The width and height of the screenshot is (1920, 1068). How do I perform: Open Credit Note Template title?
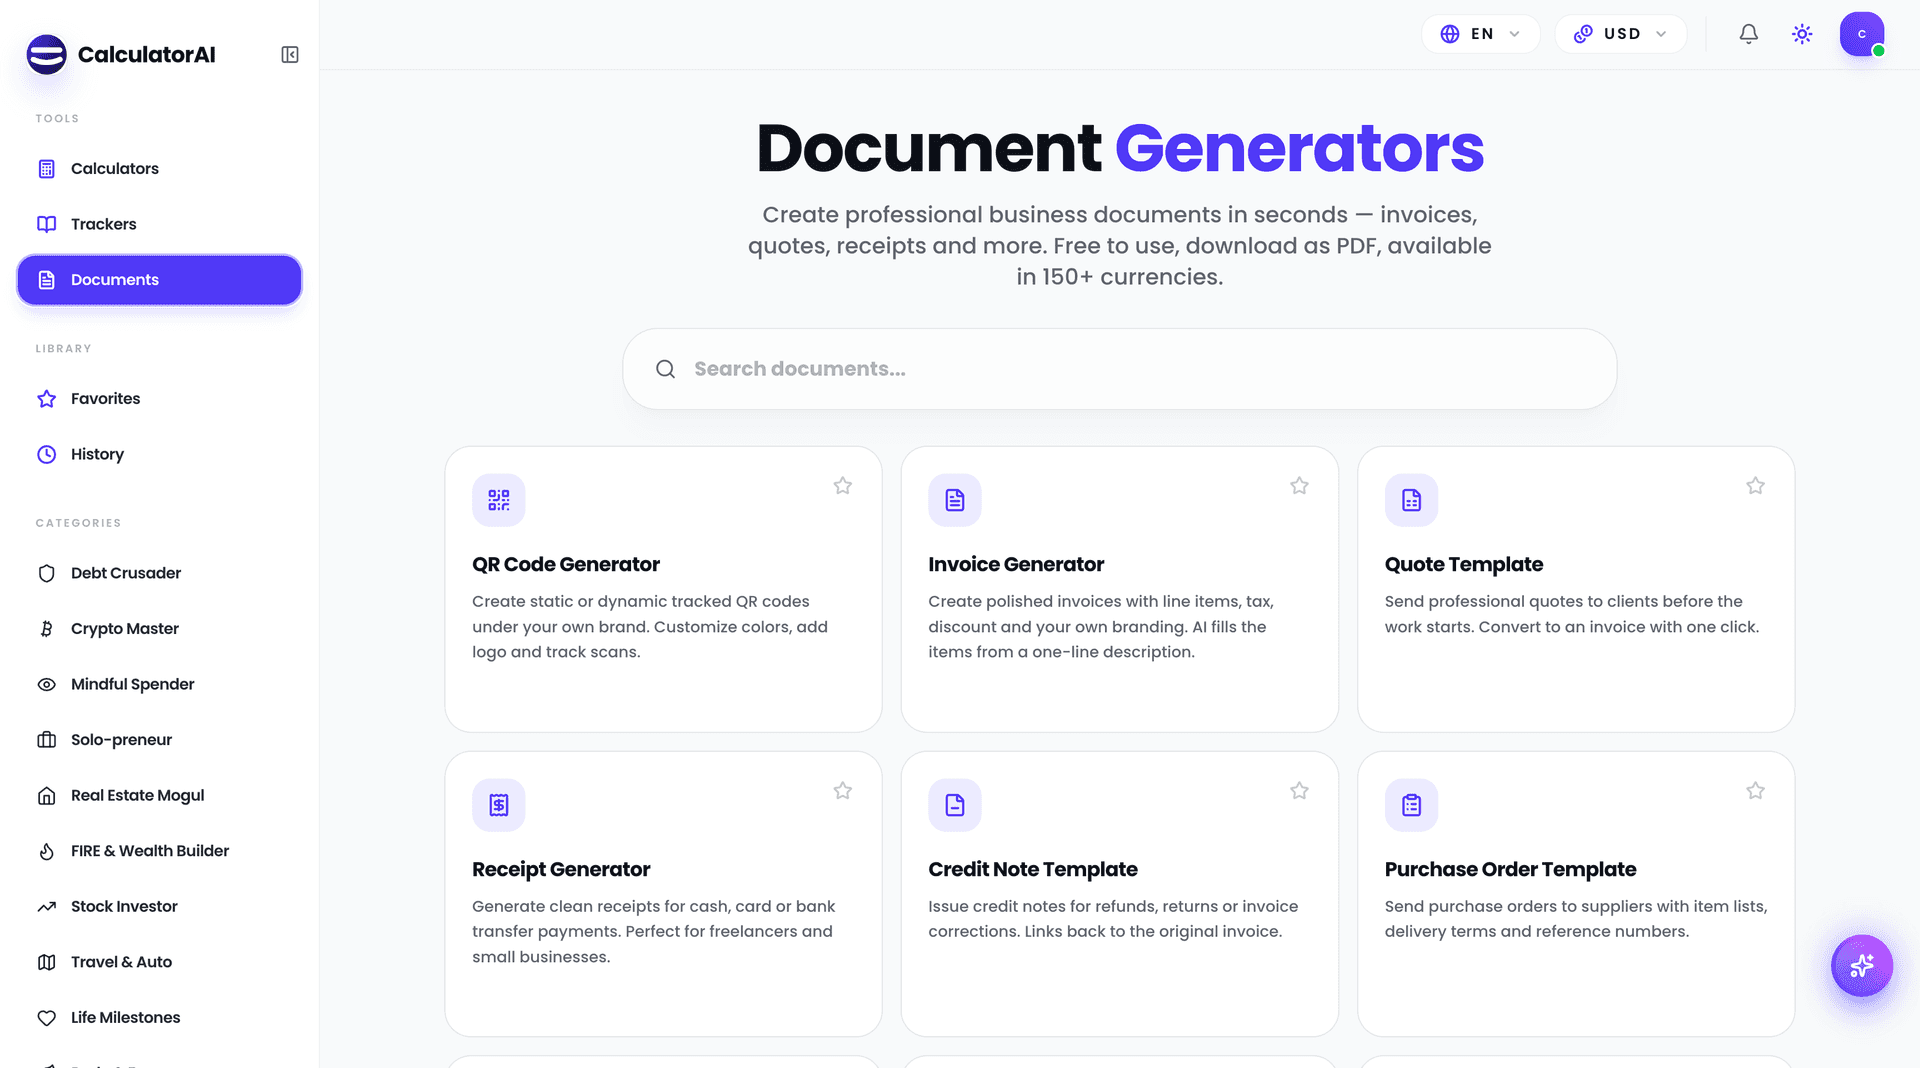pyautogui.click(x=1033, y=869)
